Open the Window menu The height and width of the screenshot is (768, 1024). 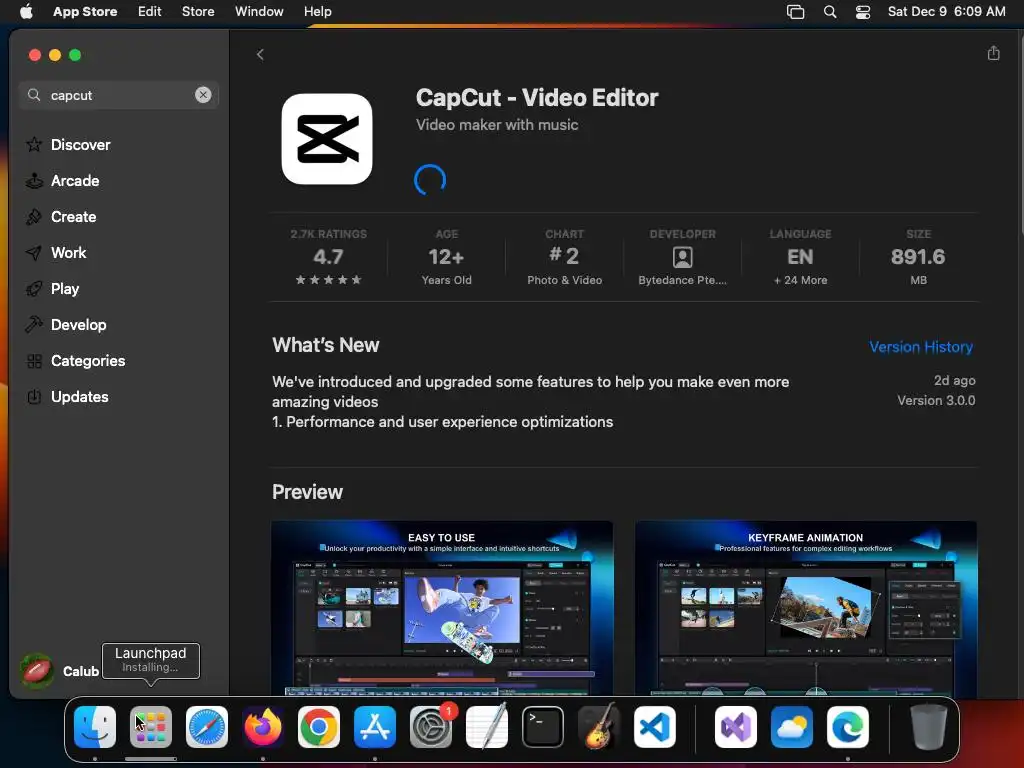259,11
